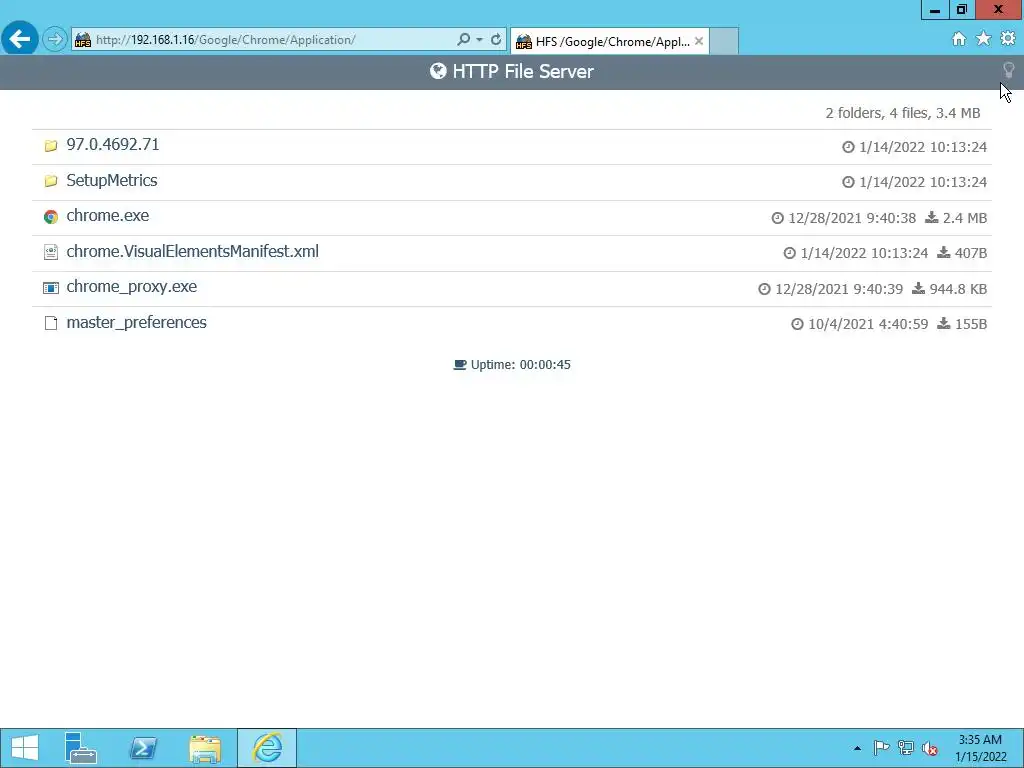Image resolution: width=1024 pixels, height=768 pixels.
Task: Open chrome.VisualElementsManifest.xml
Action: 193,251
